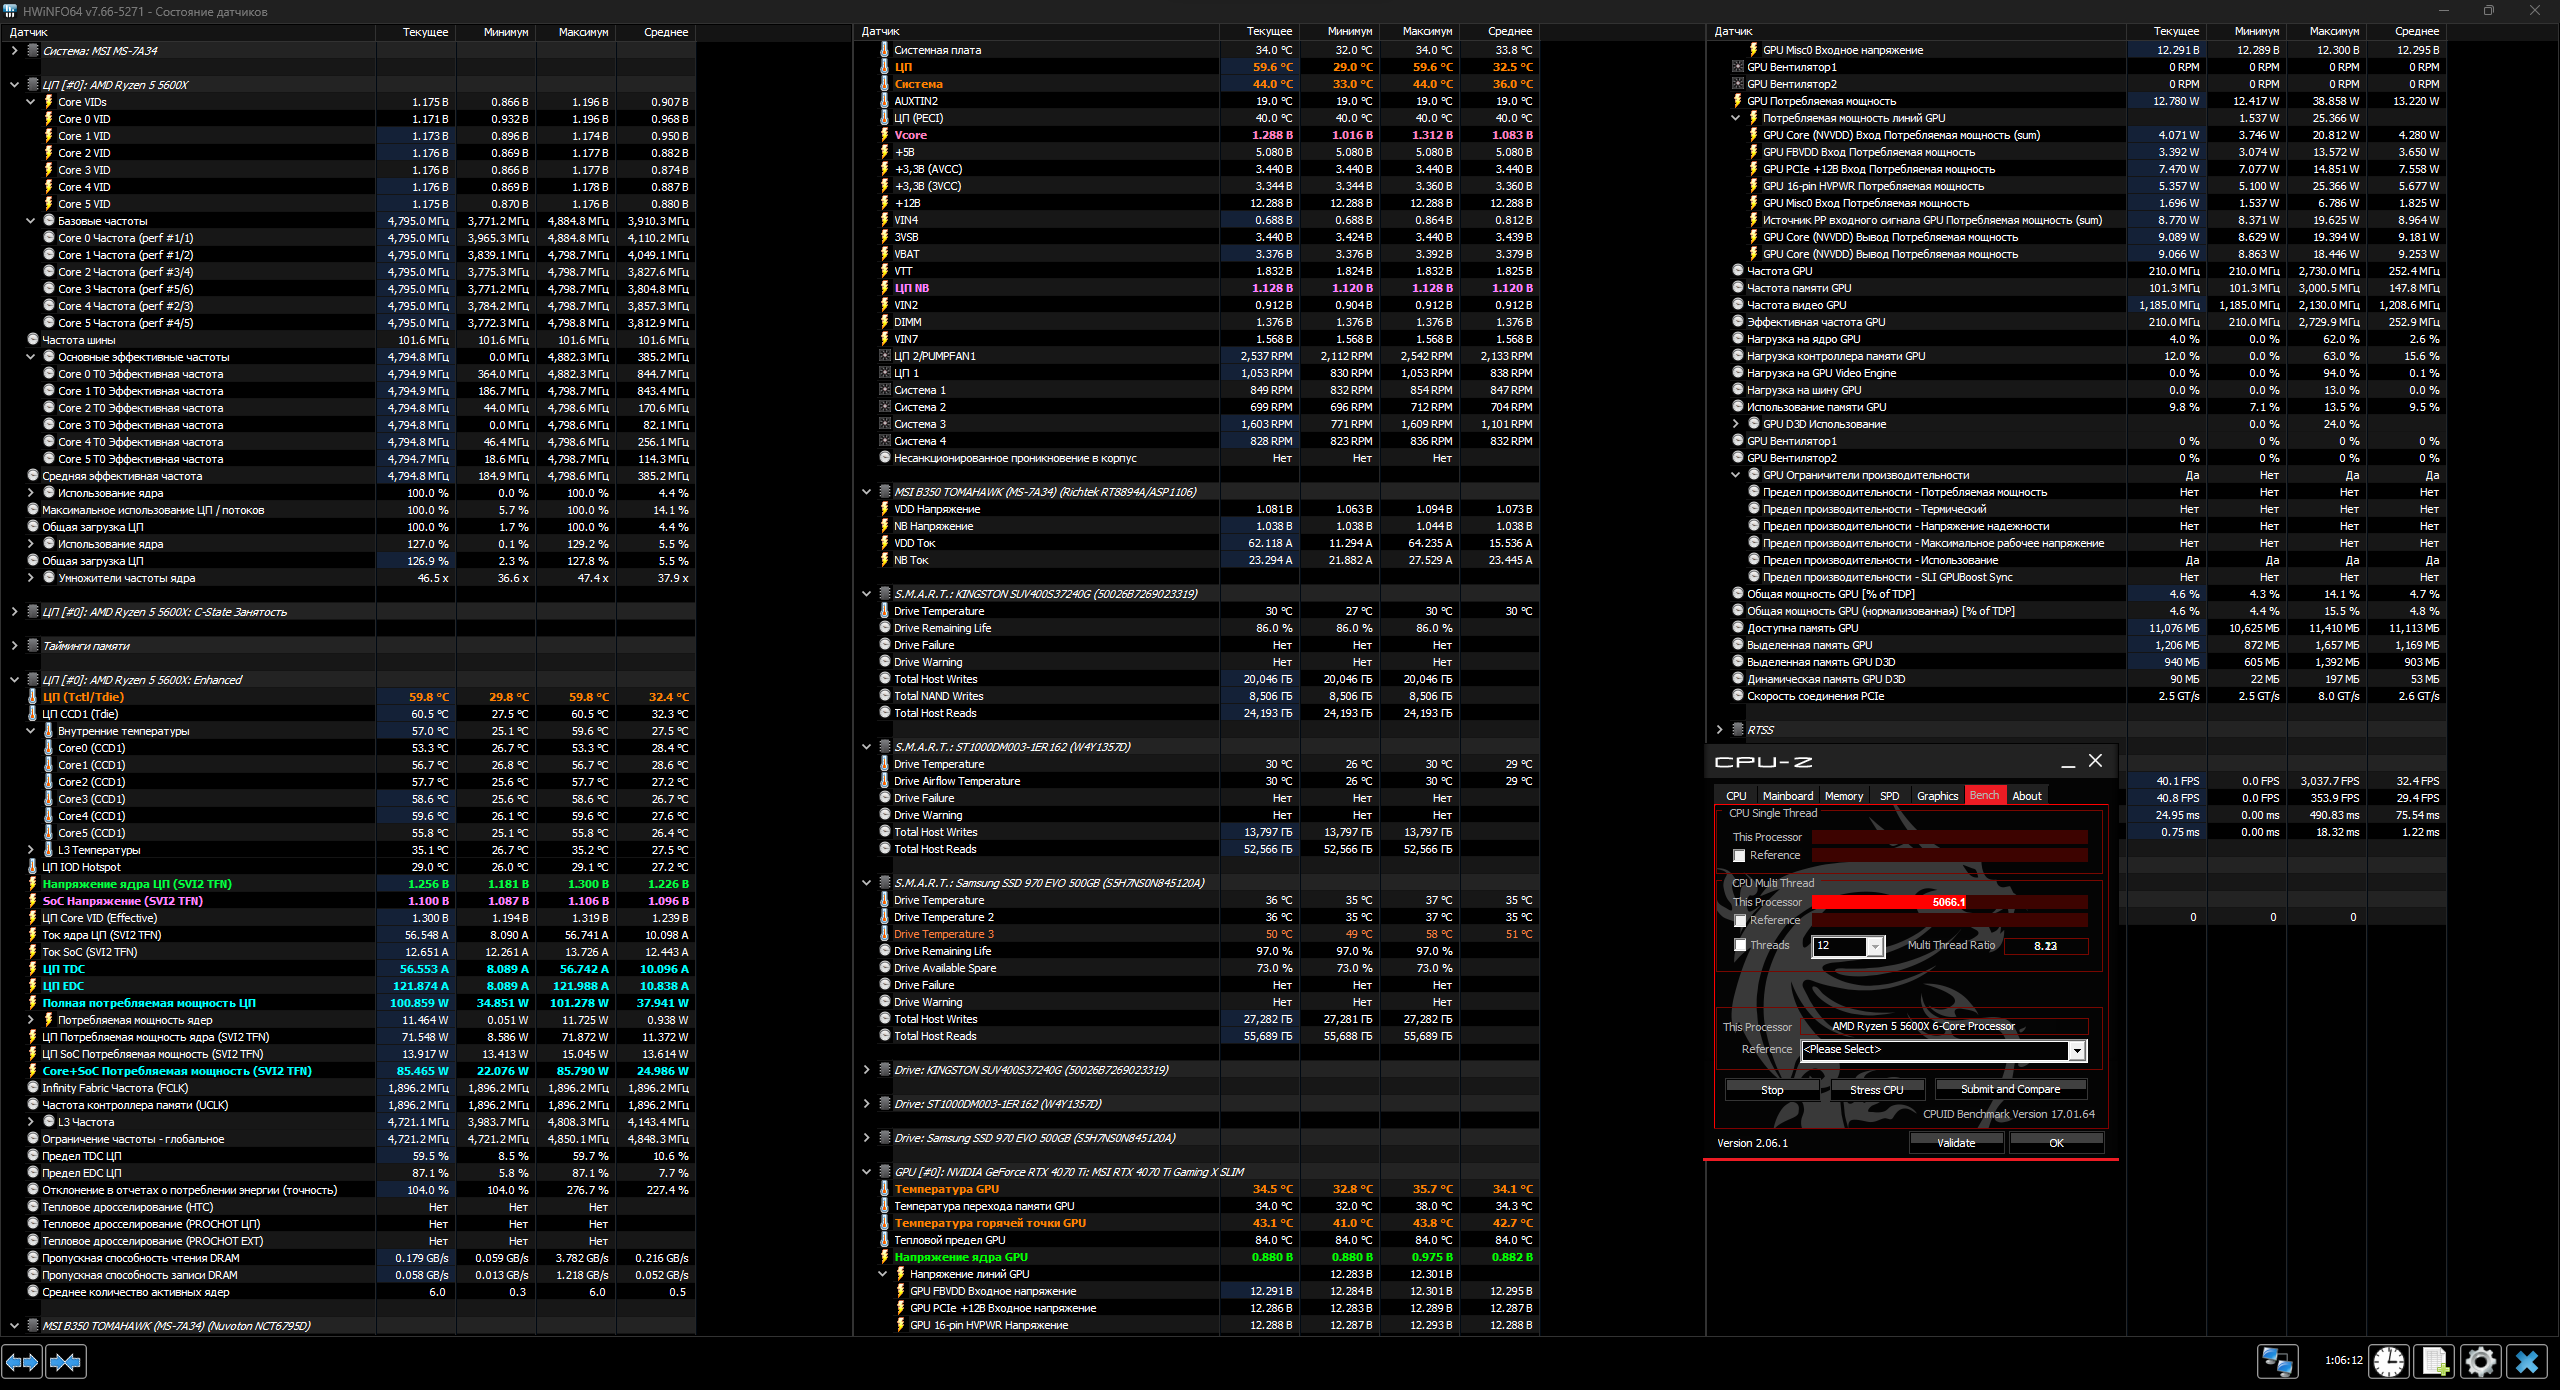Screen dimensions: 2560x1390
Task: Switch to the Mainboard tab in CPU-Z
Action: [1787, 796]
